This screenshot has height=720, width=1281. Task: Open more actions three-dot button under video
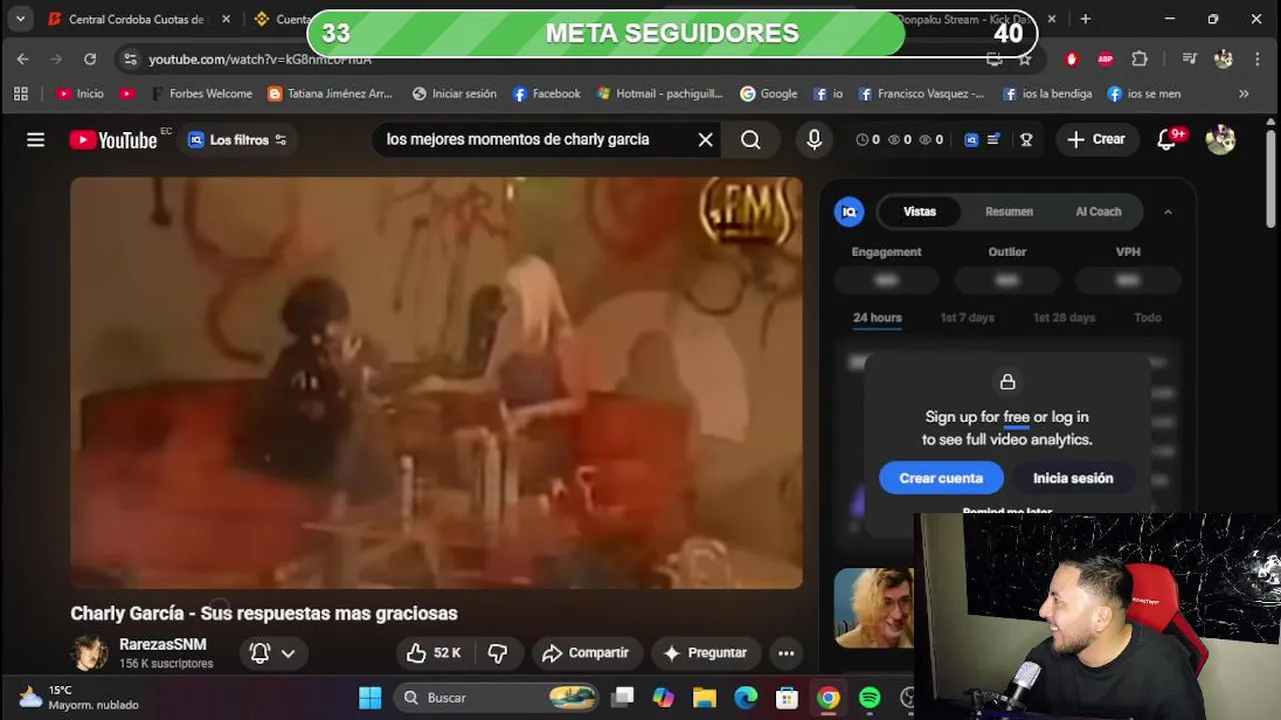coord(786,653)
